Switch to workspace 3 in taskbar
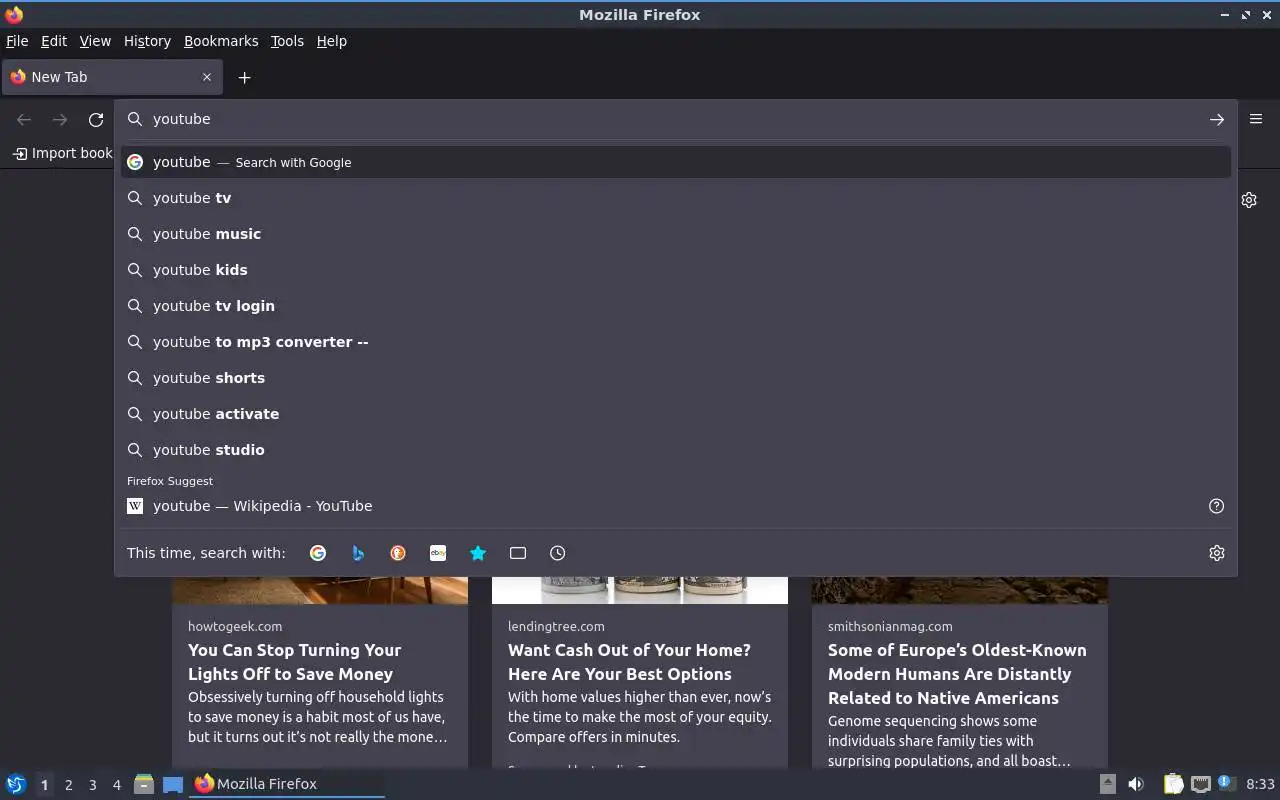Screen dimensions: 1280x800 (92, 785)
